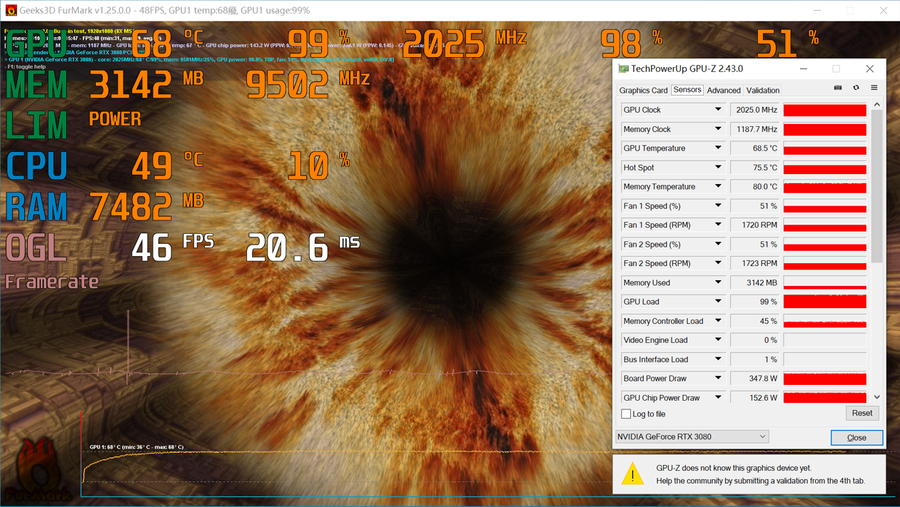The image size is (900, 507).
Task: Click scroll-down arrow in sensors list
Action: (877, 397)
